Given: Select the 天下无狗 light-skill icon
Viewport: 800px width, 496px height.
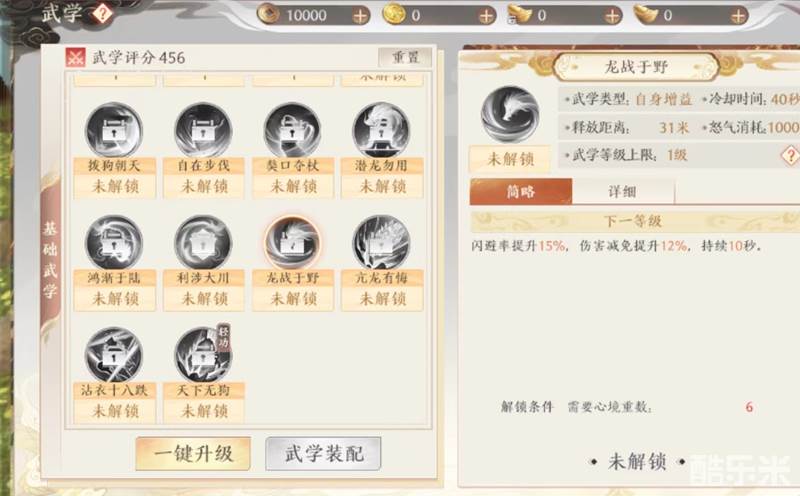Looking at the screenshot, I should (203, 354).
